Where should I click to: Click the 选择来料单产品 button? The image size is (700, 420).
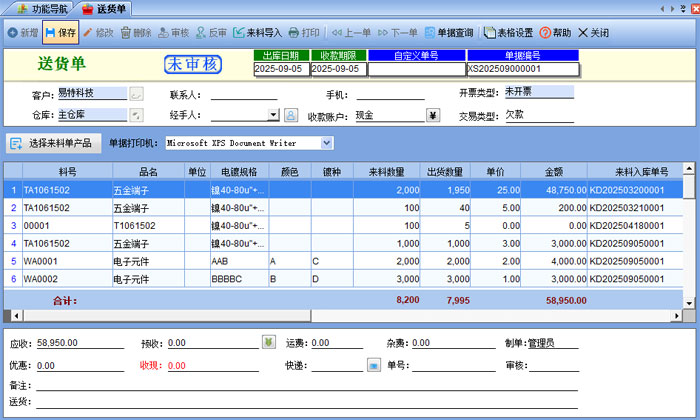[x=52, y=143]
